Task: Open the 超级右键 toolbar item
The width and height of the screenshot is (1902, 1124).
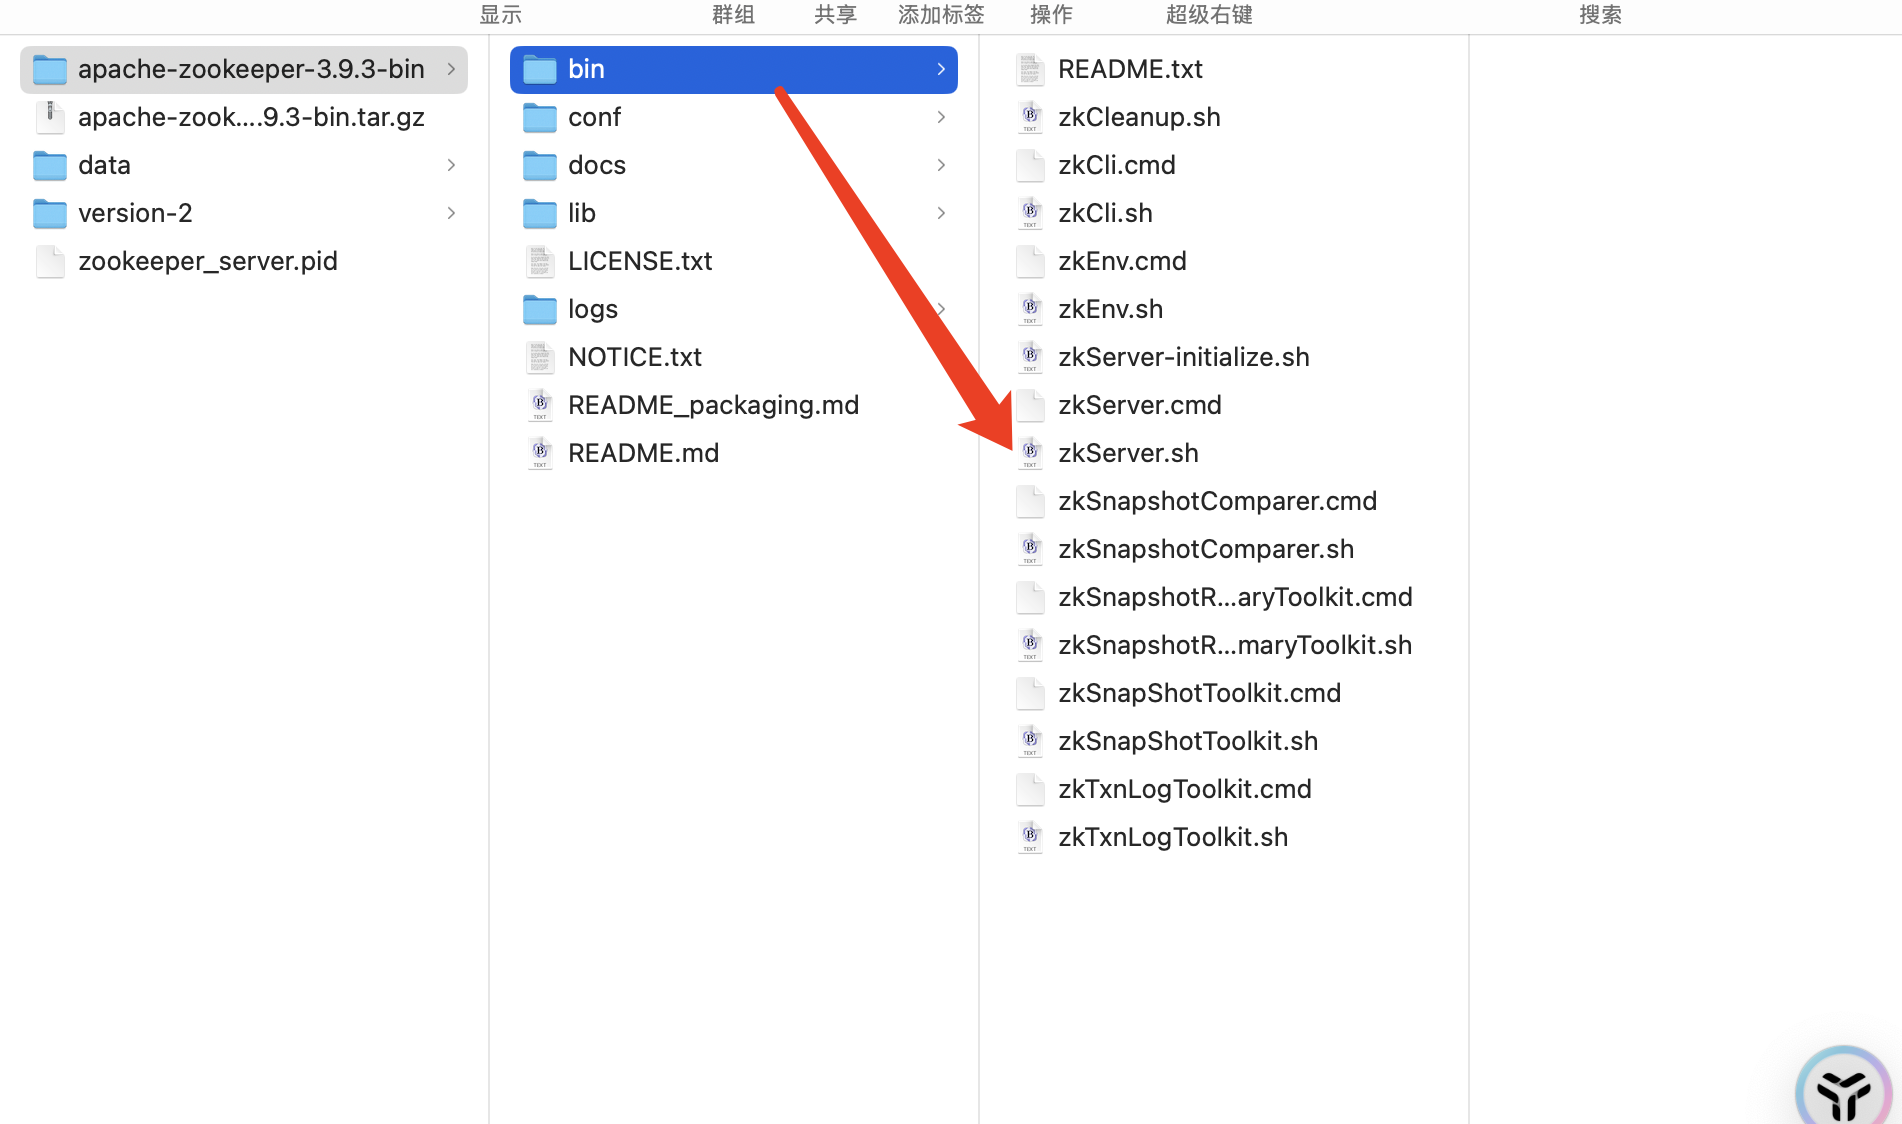Action: (1209, 14)
